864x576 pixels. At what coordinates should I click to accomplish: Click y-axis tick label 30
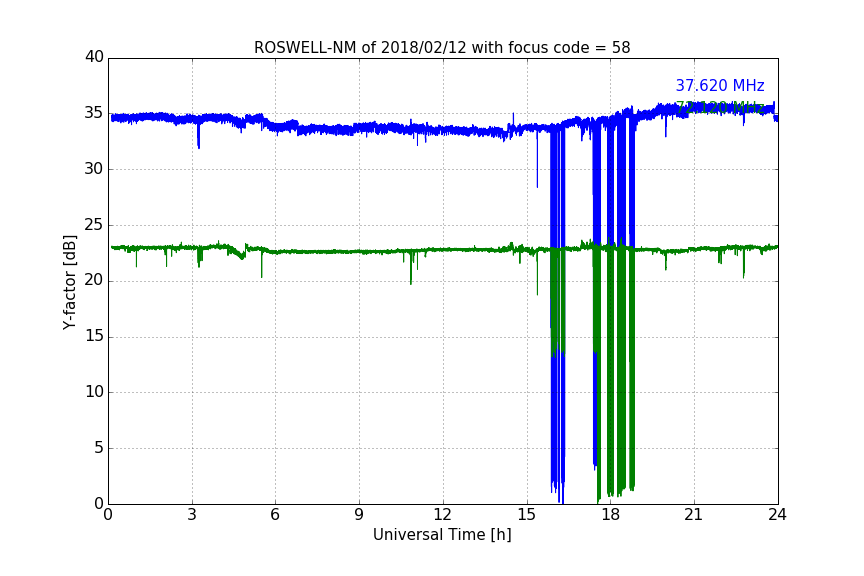click(x=94, y=169)
